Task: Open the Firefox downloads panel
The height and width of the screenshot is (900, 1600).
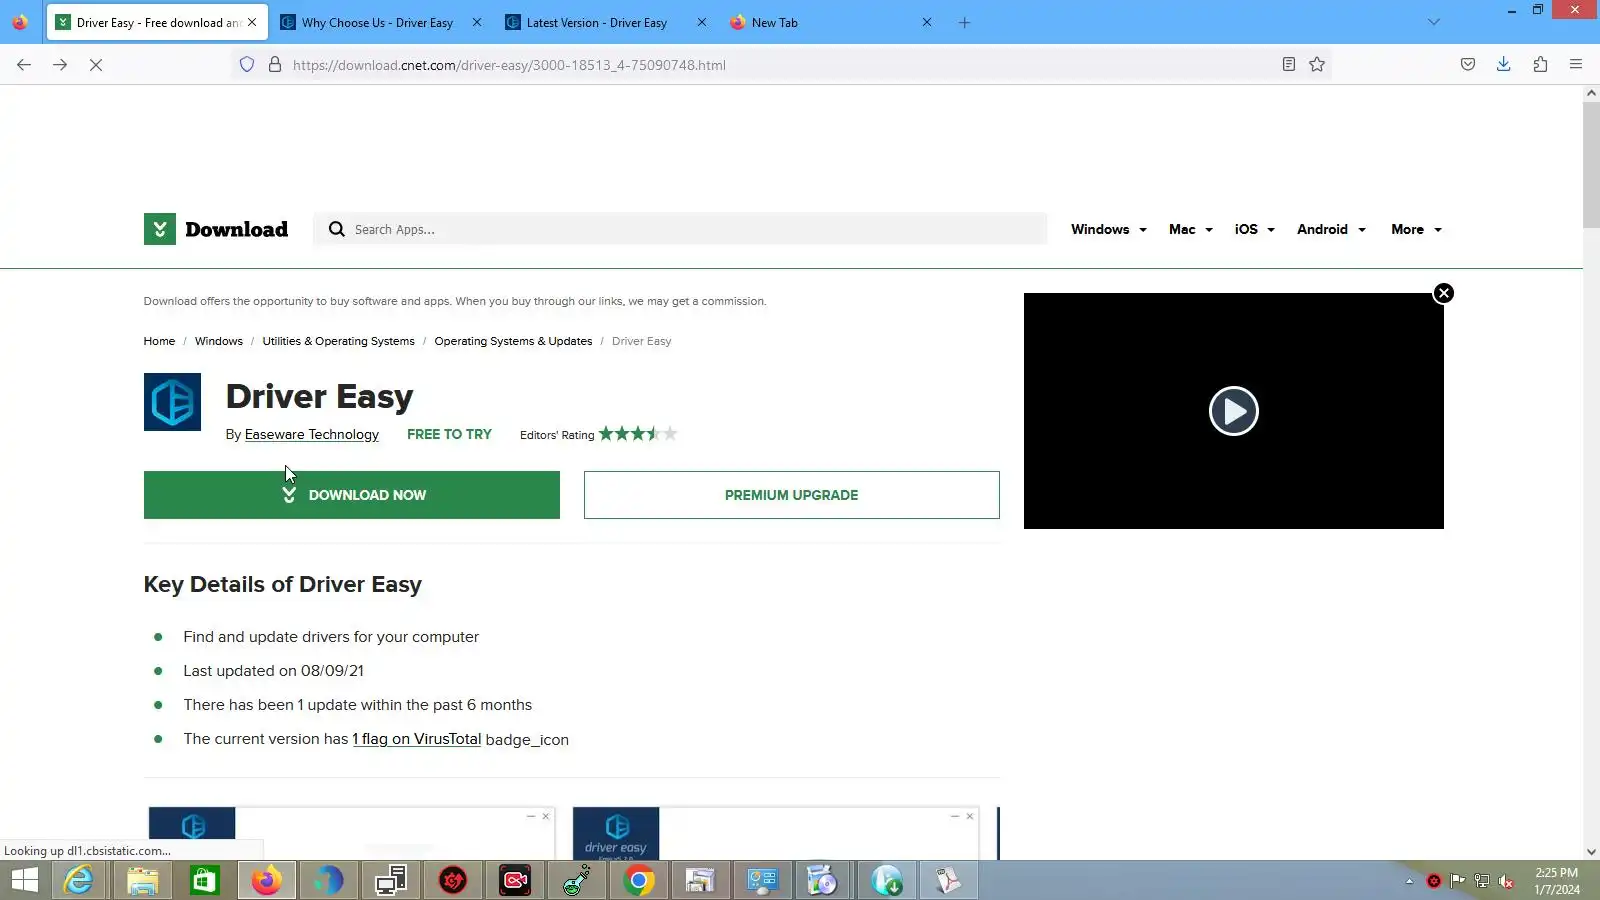Action: coord(1503,65)
